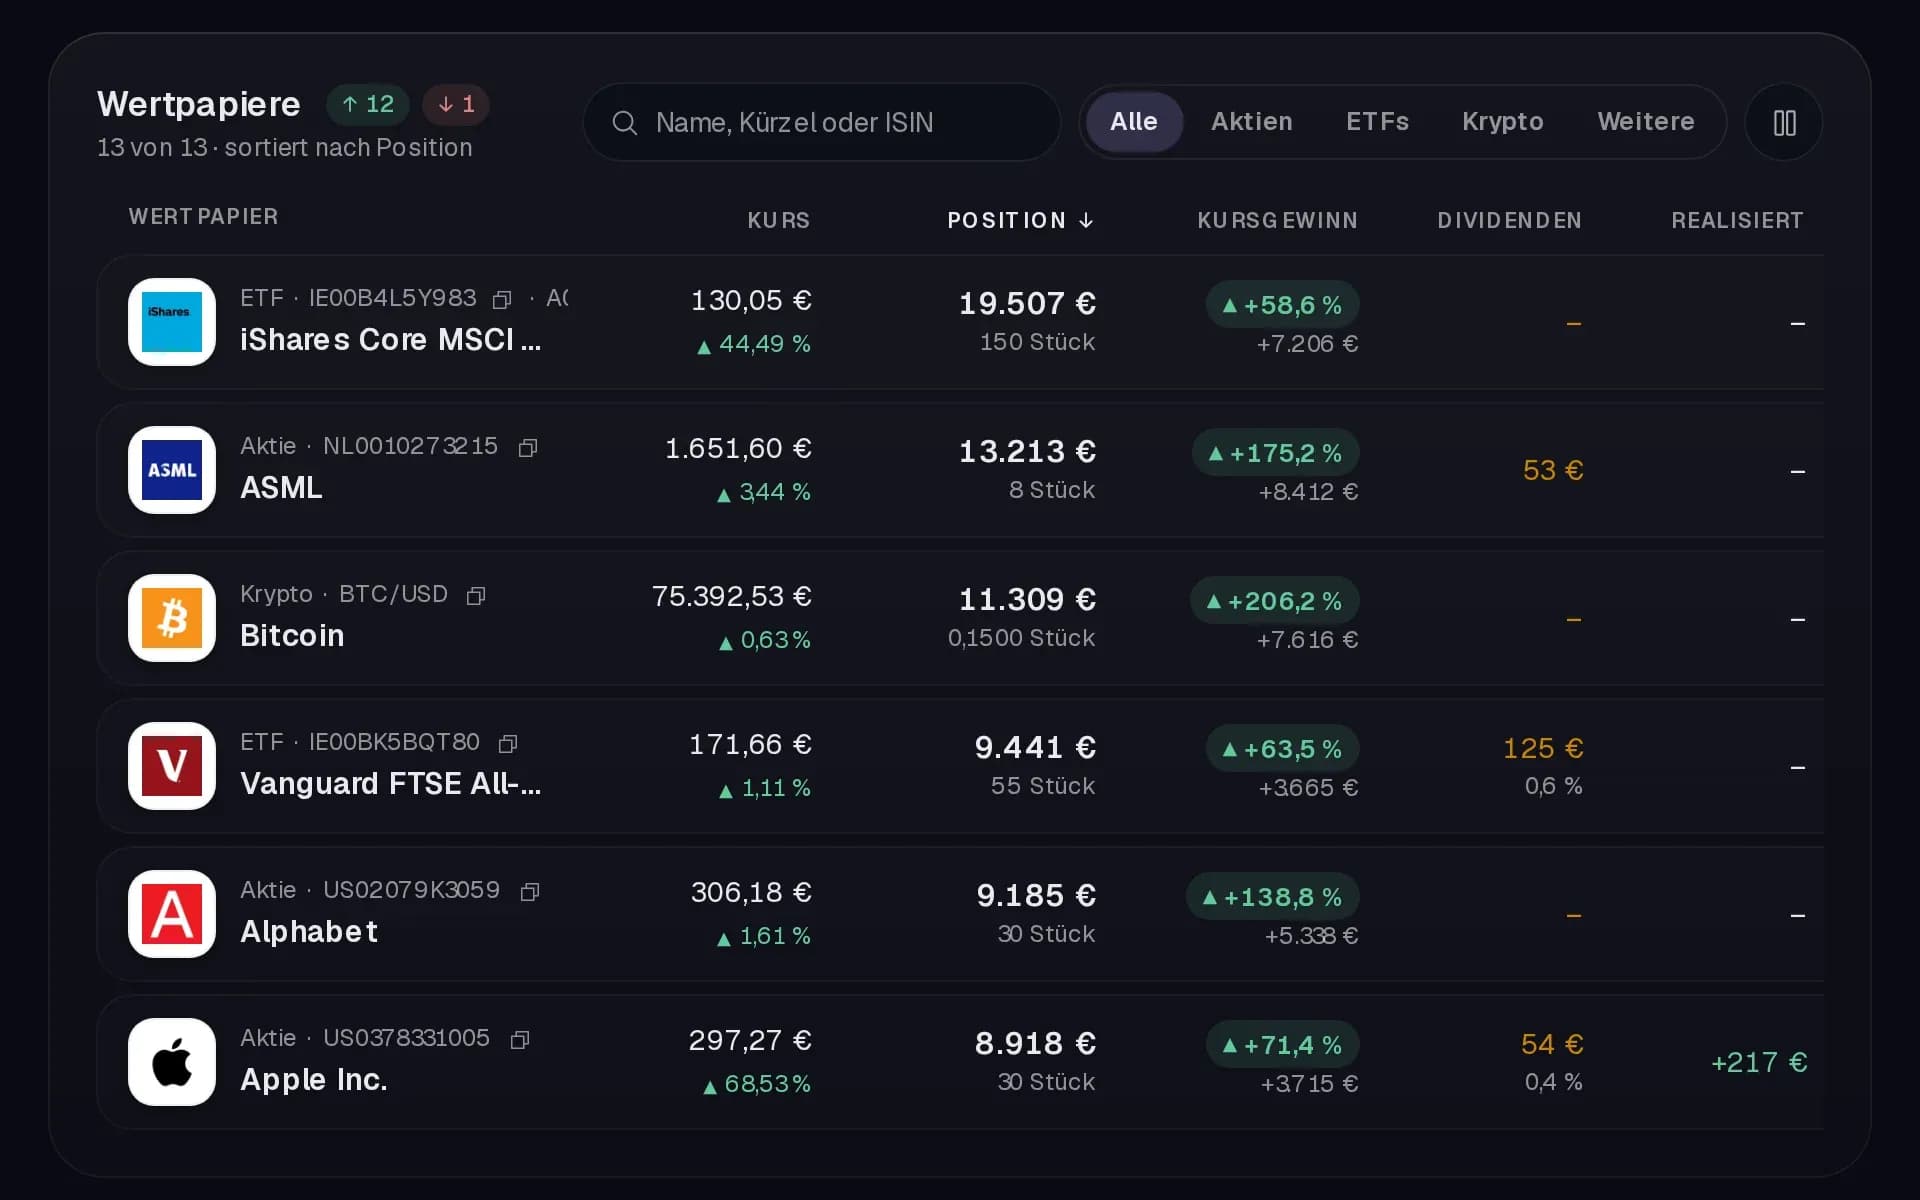1920x1200 pixels.
Task: Copy the BTC/USD ticker symbol
Action: click(476, 595)
